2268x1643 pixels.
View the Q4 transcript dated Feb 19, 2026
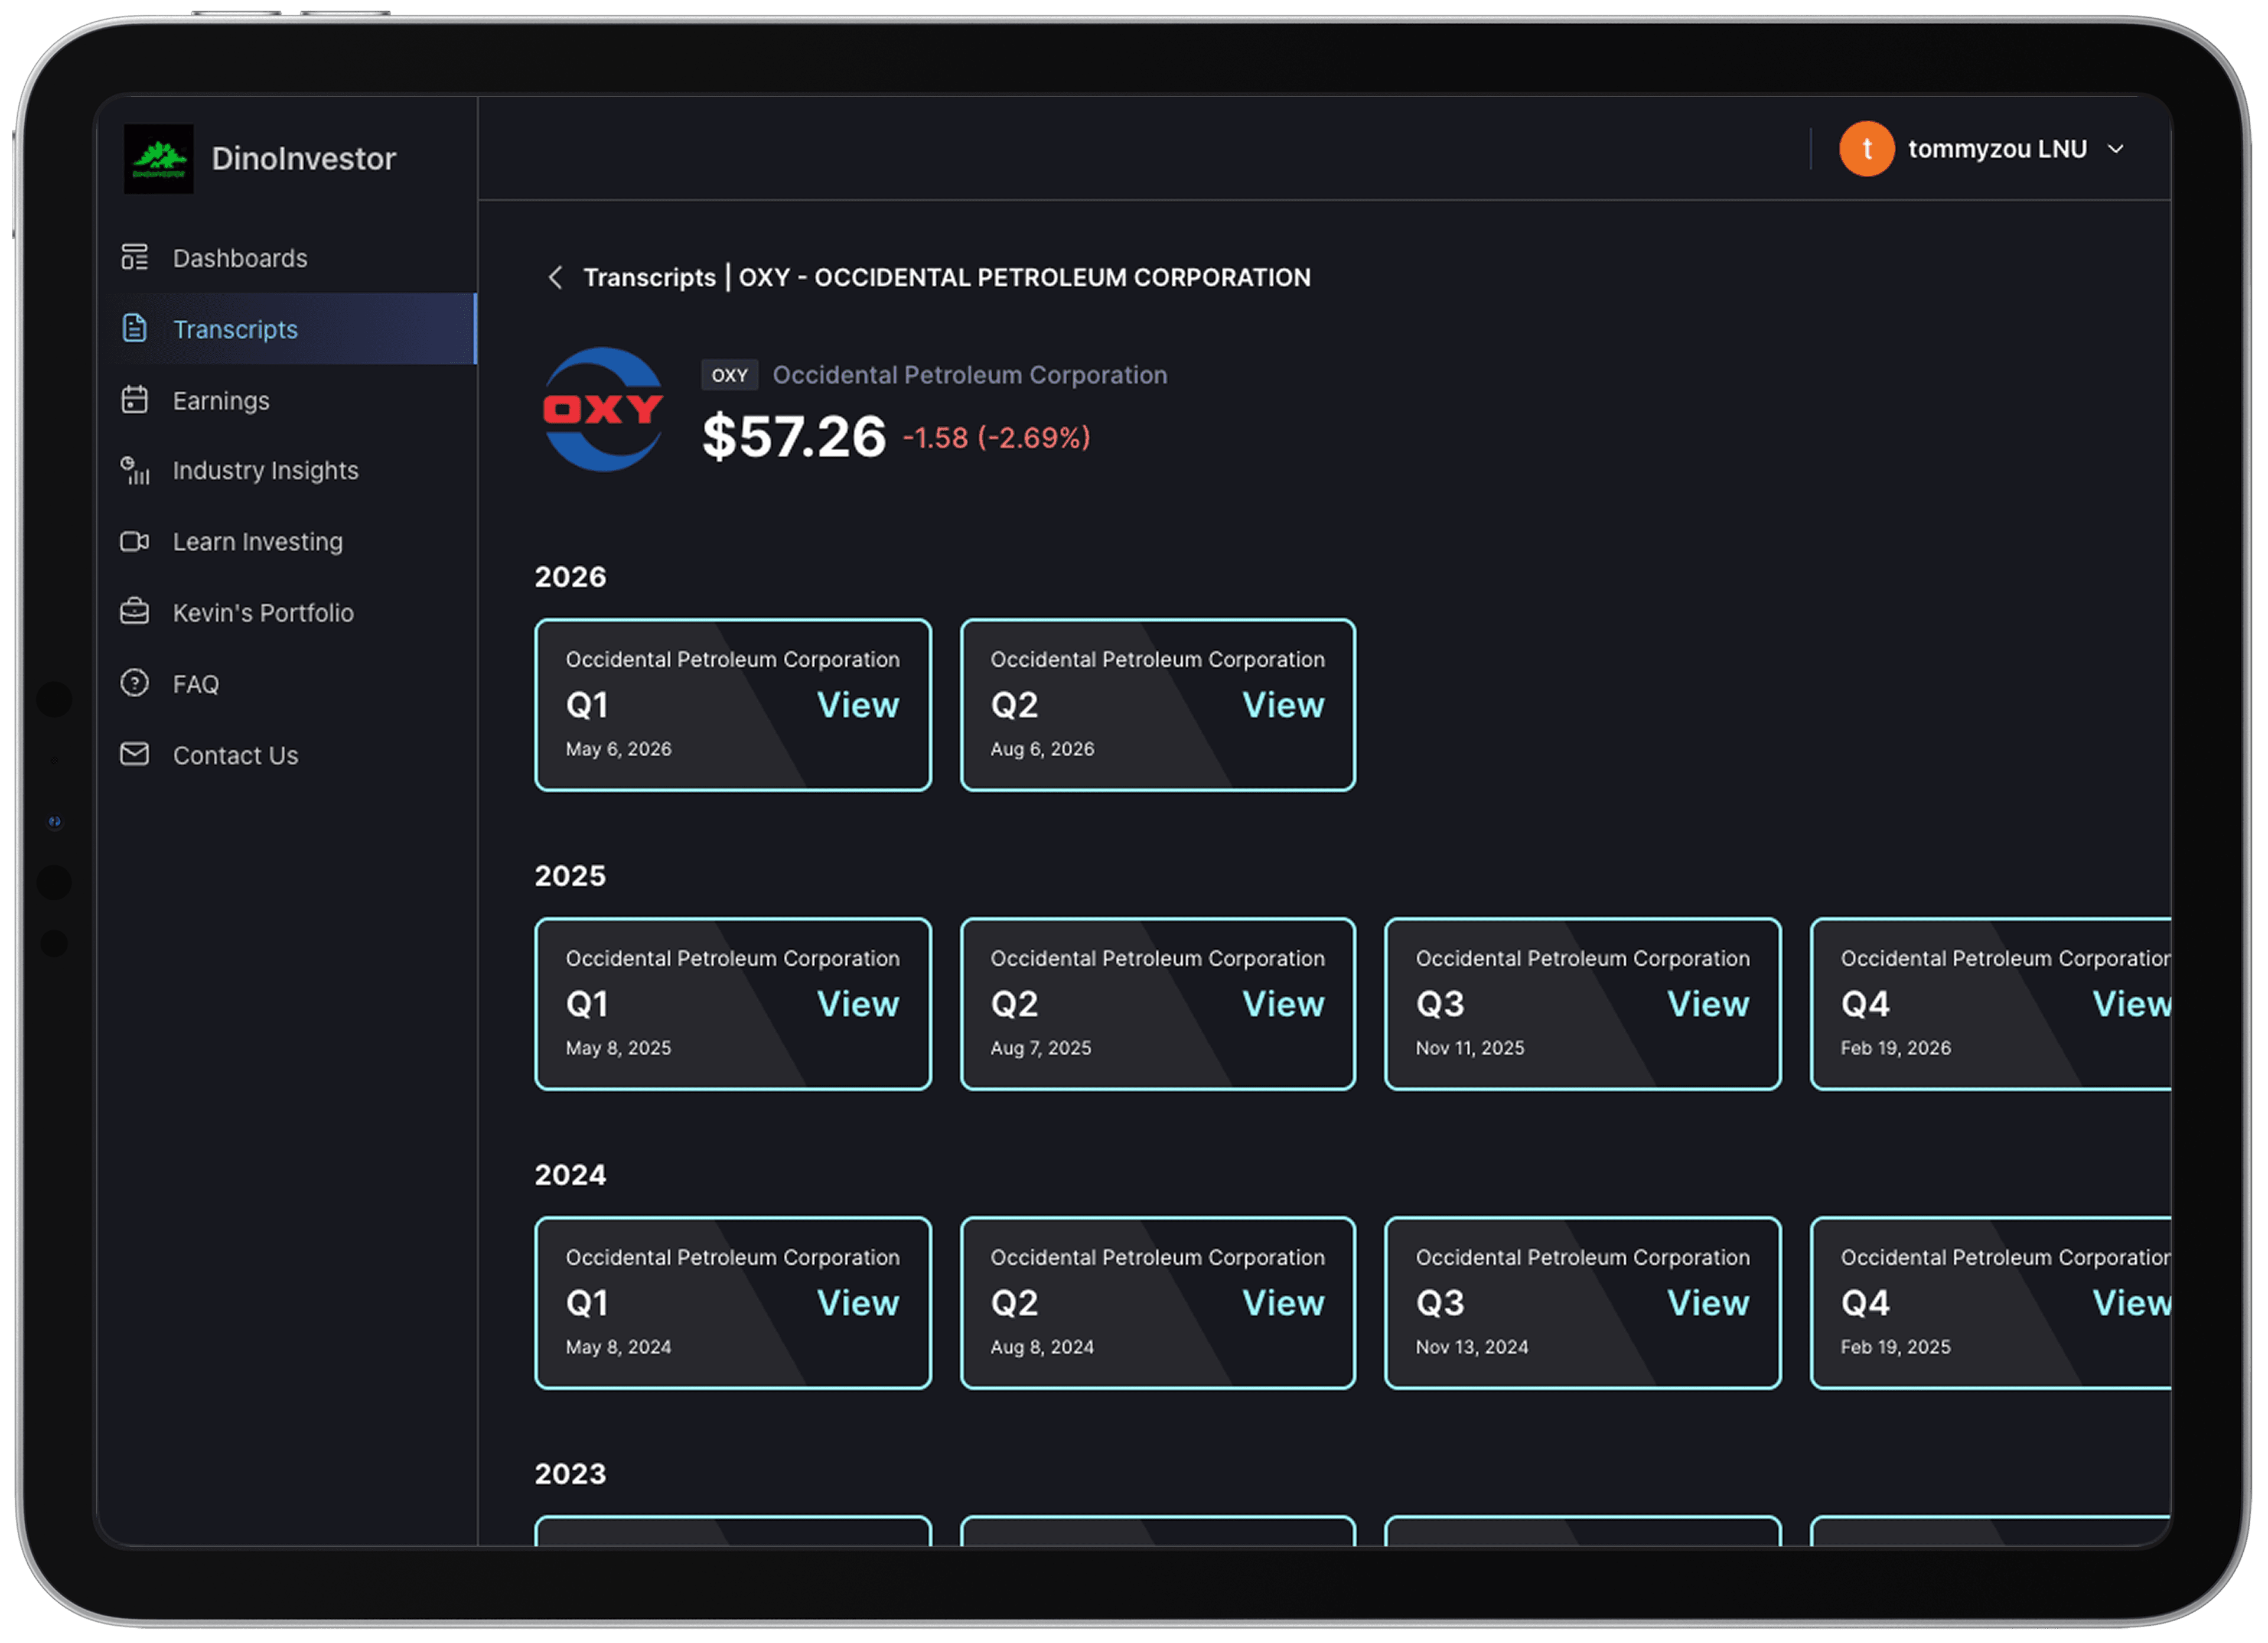click(x=2132, y=1005)
